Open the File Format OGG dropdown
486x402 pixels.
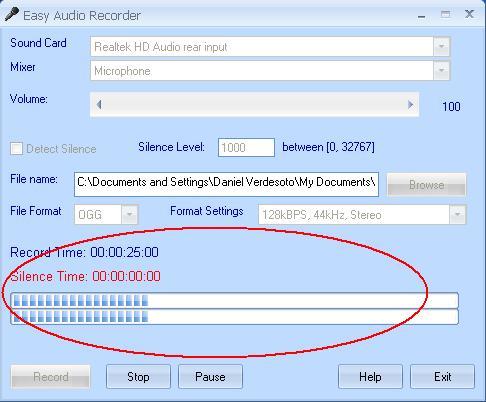[x=106, y=214]
